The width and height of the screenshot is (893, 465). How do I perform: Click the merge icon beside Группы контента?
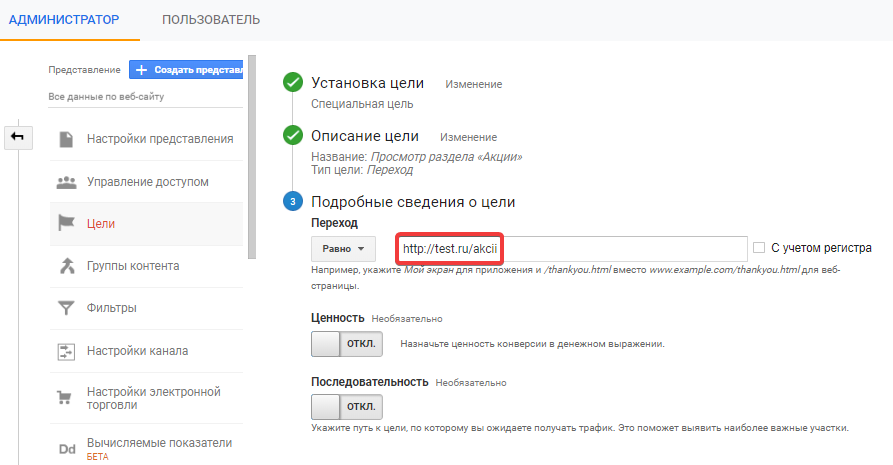click(x=67, y=266)
